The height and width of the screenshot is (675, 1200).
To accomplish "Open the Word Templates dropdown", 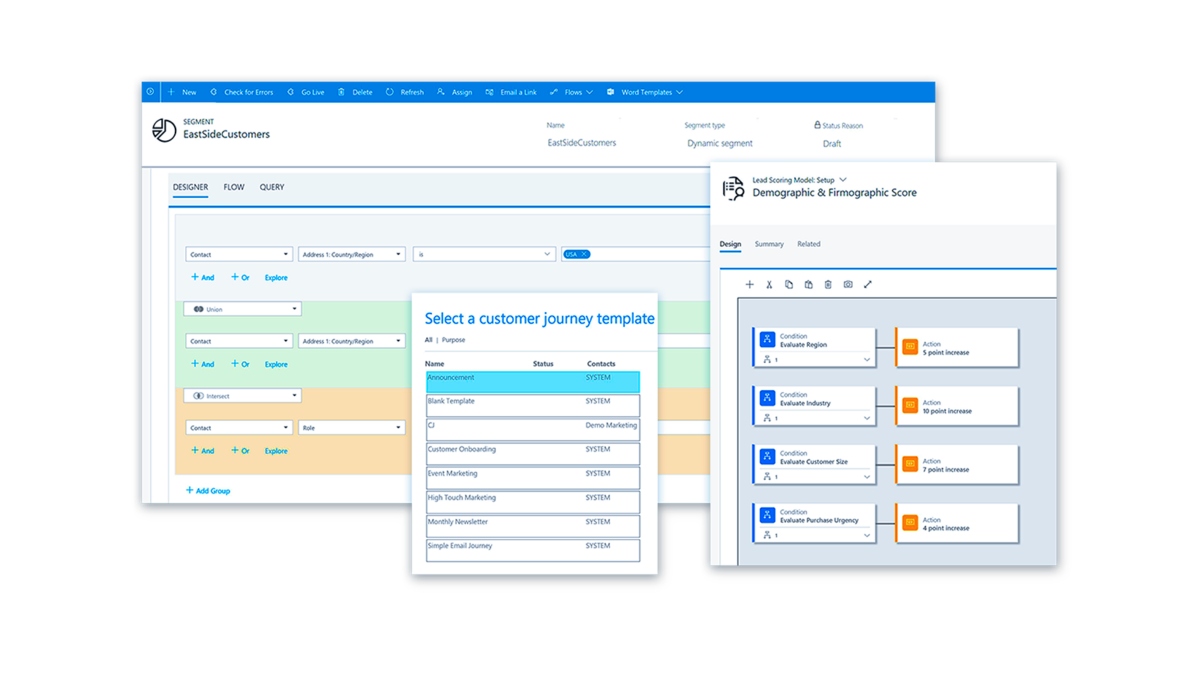I will 648,92.
